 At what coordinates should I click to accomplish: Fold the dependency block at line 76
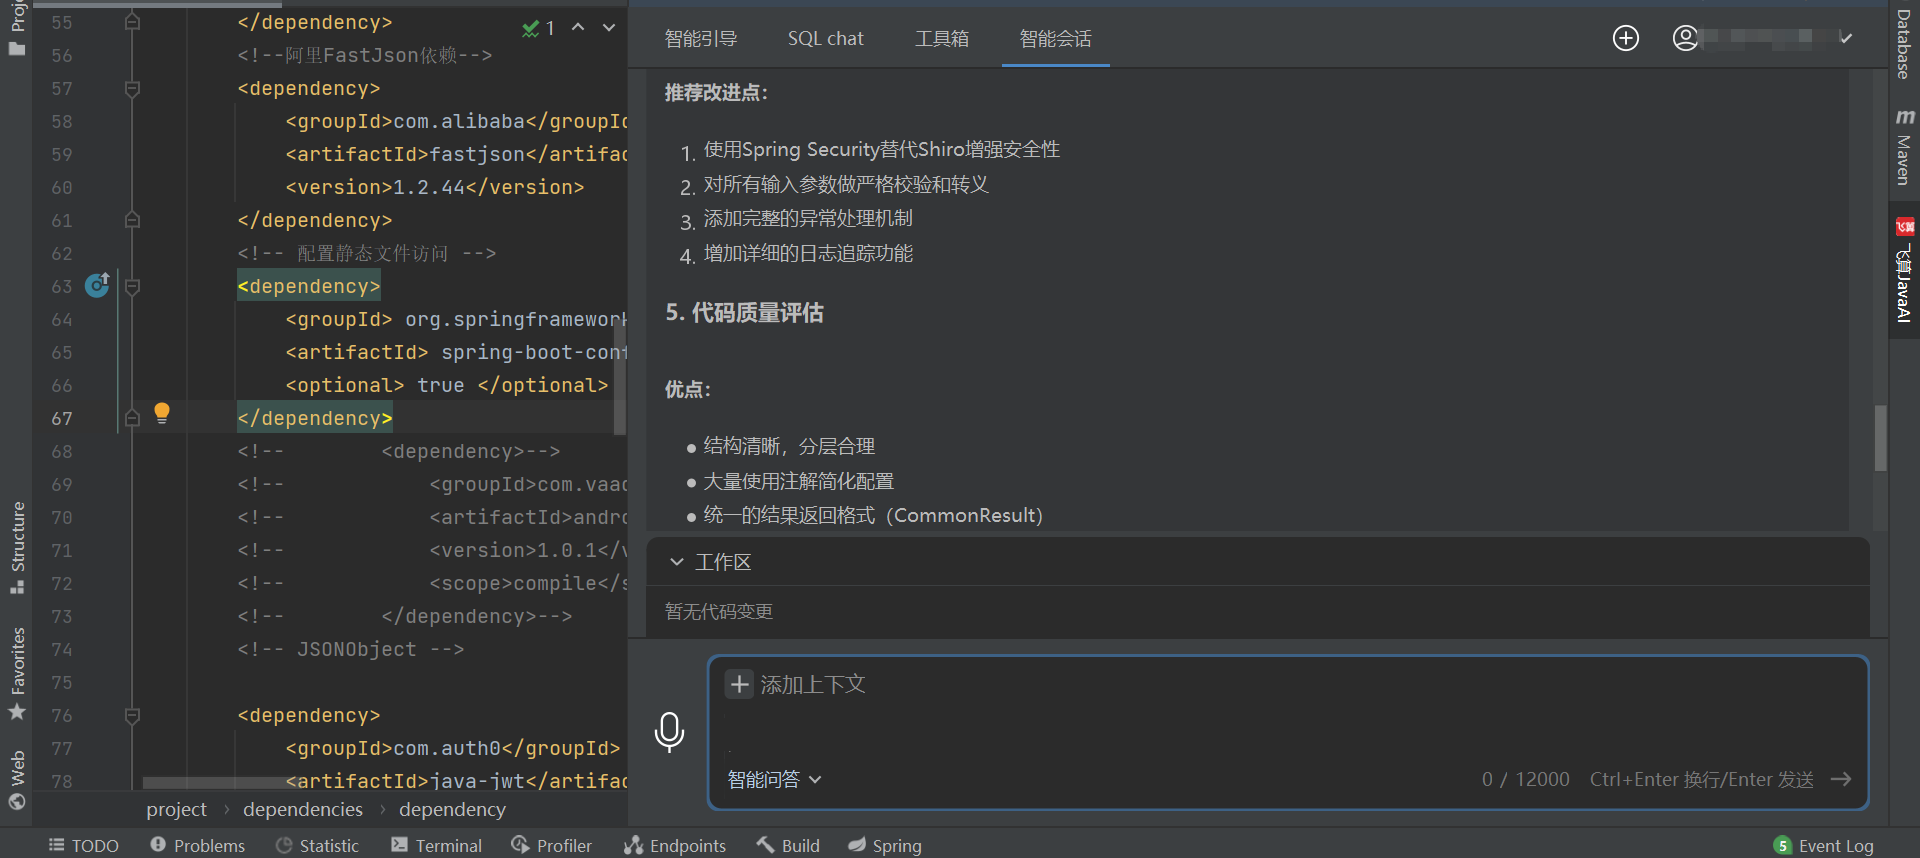132,715
